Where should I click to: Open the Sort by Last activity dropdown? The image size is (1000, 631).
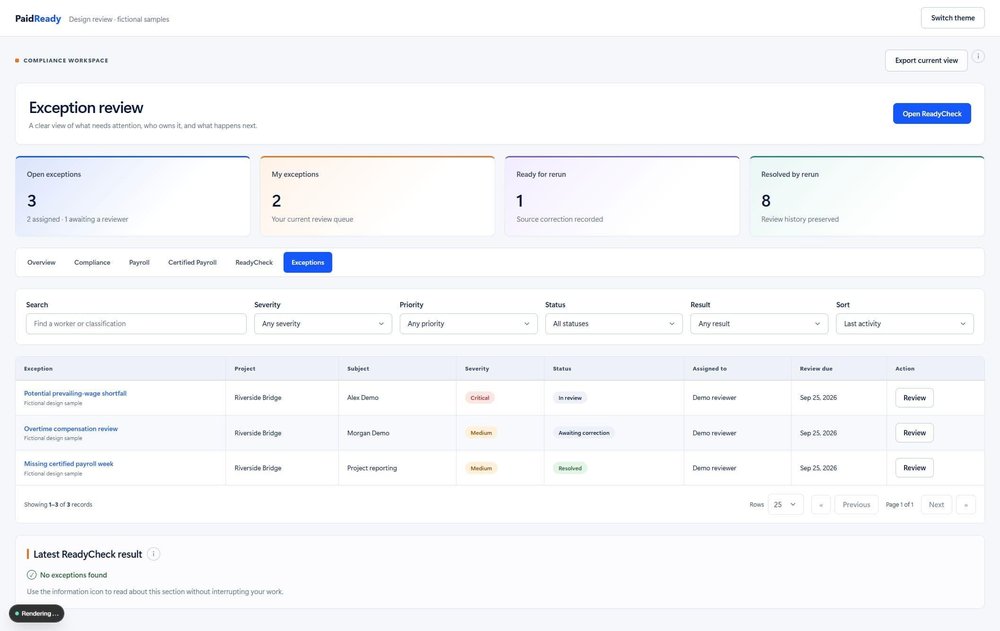tap(904, 323)
